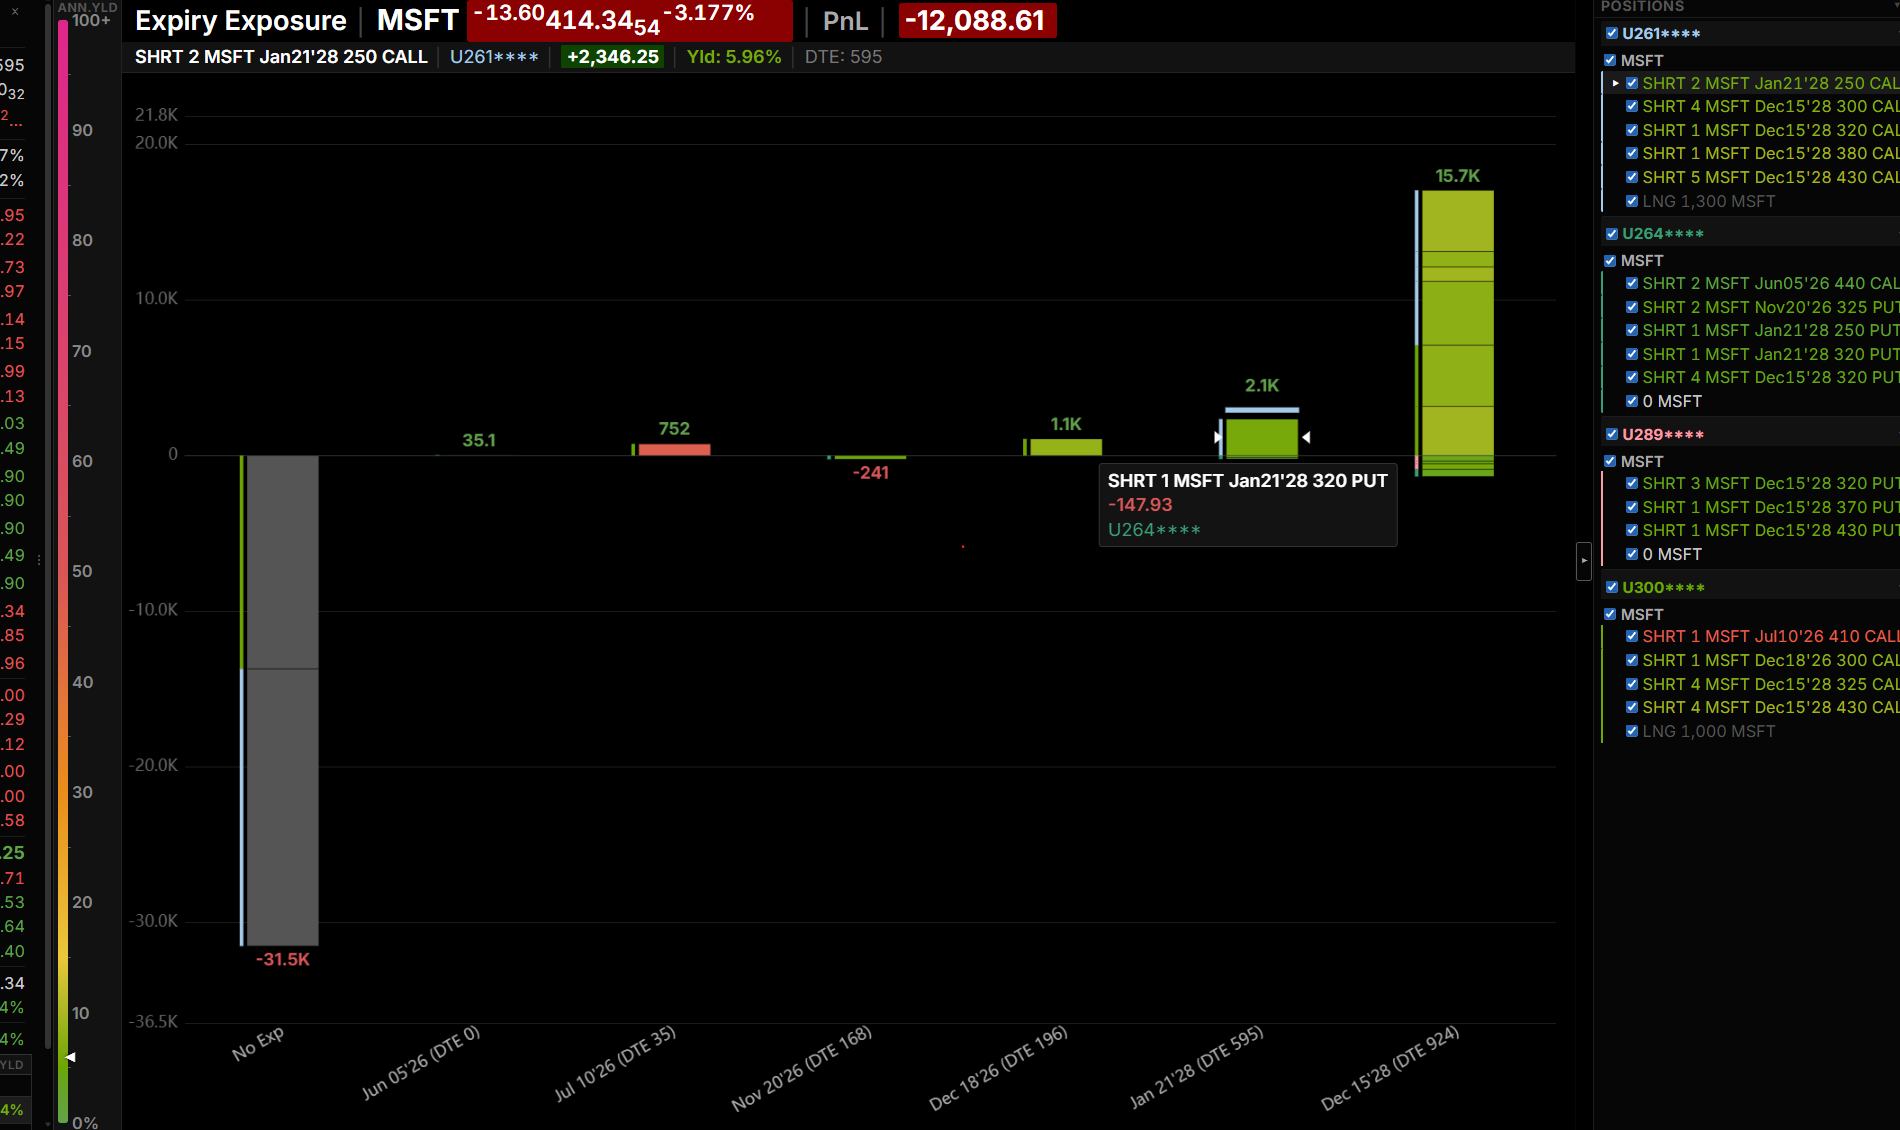
Task: Select the Dec 18'26 green bar
Action: click(x=1066, y=447)
